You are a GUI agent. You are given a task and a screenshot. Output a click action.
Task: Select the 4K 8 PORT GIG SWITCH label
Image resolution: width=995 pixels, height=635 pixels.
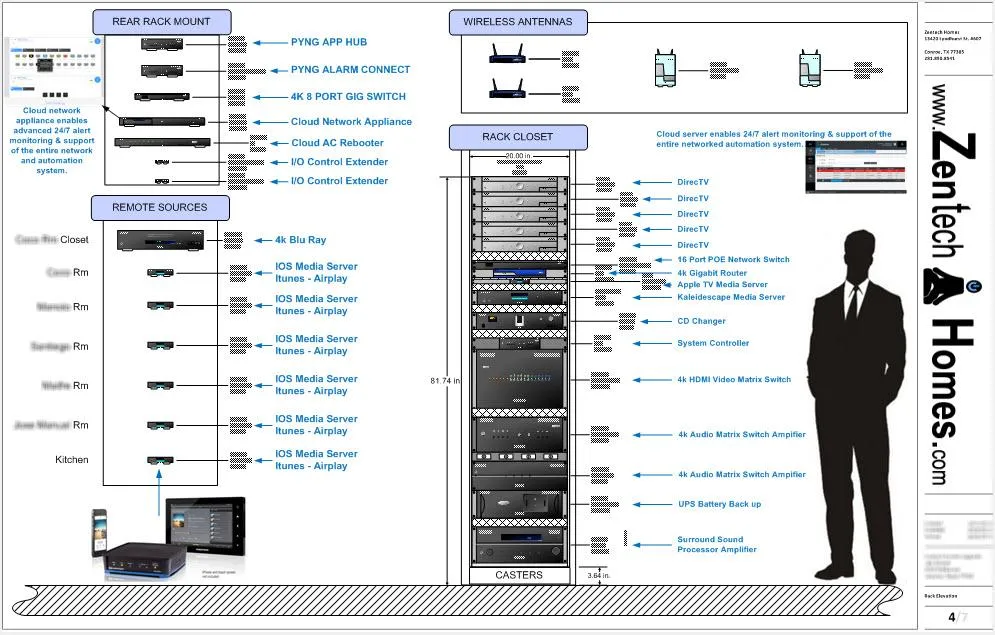coord(348,96)
